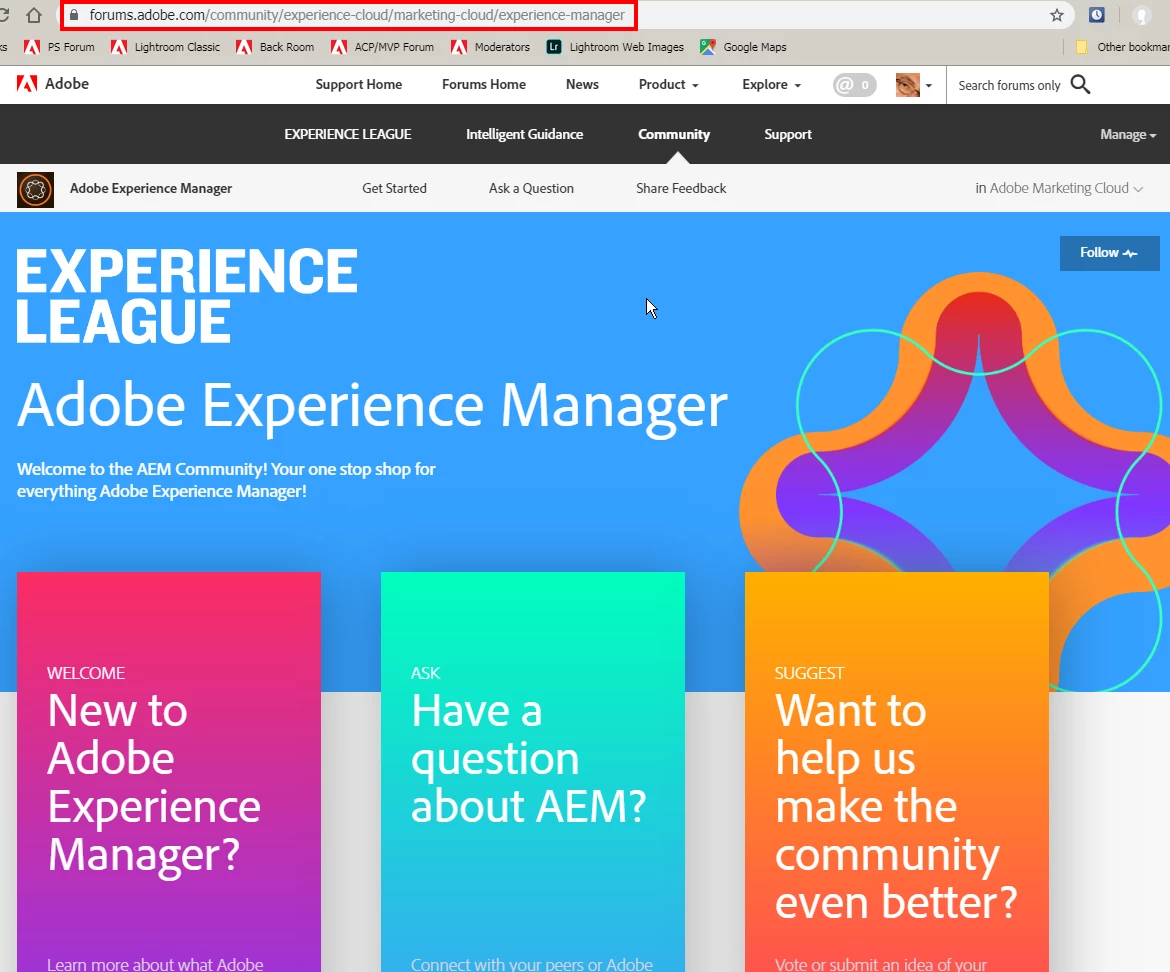Select the EXPERIENCE LEAGUE tab
1170x972 pixels.
tap(348, 134)
